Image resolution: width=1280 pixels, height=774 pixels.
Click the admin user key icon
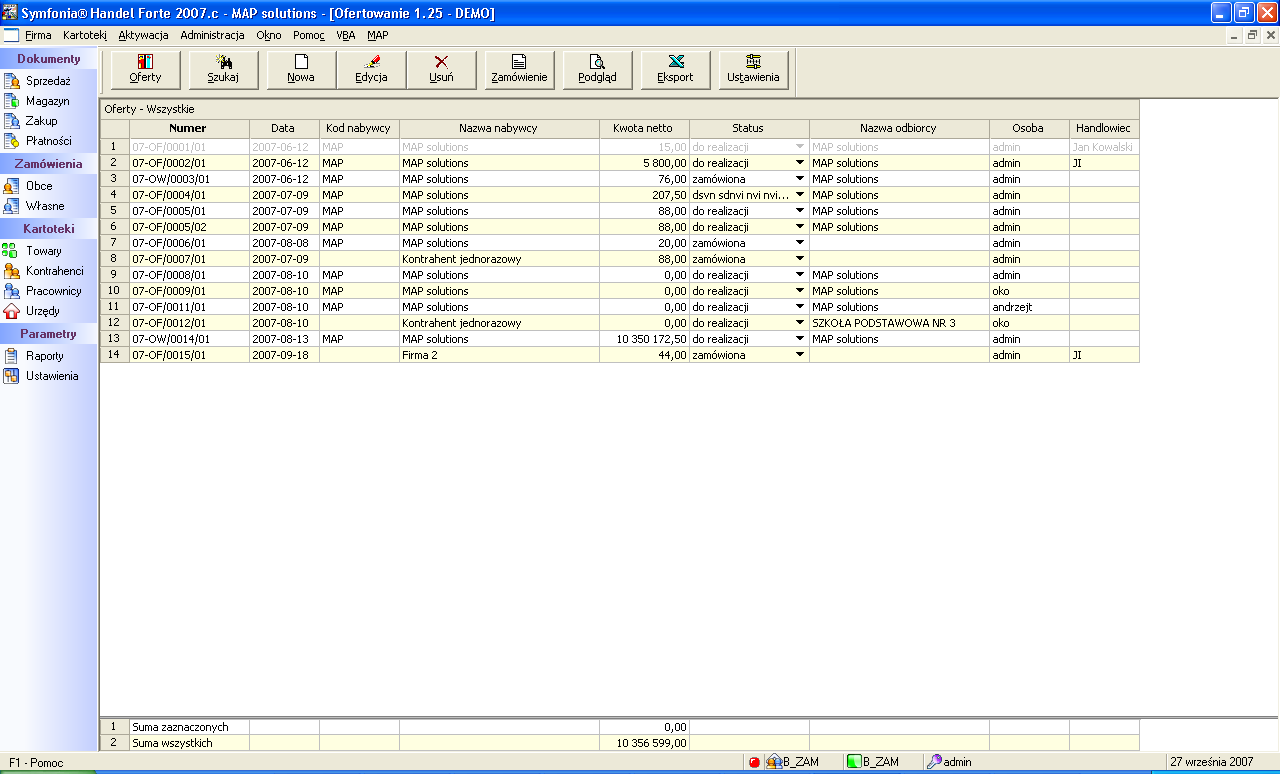point(934,762)
